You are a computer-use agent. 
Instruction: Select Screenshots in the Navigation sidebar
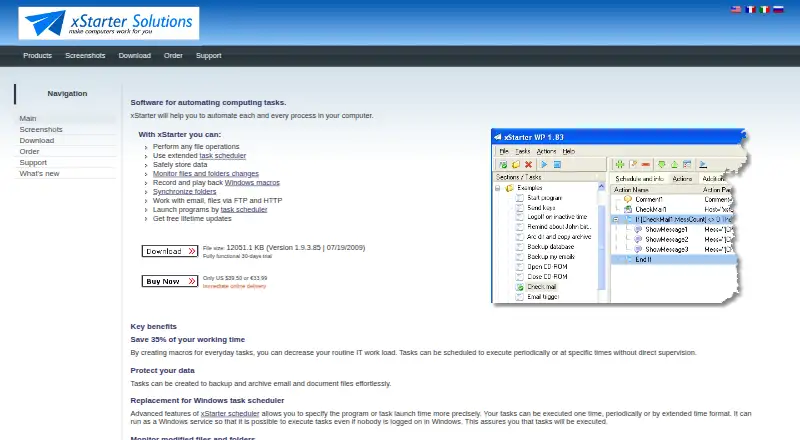coord(65,130)
